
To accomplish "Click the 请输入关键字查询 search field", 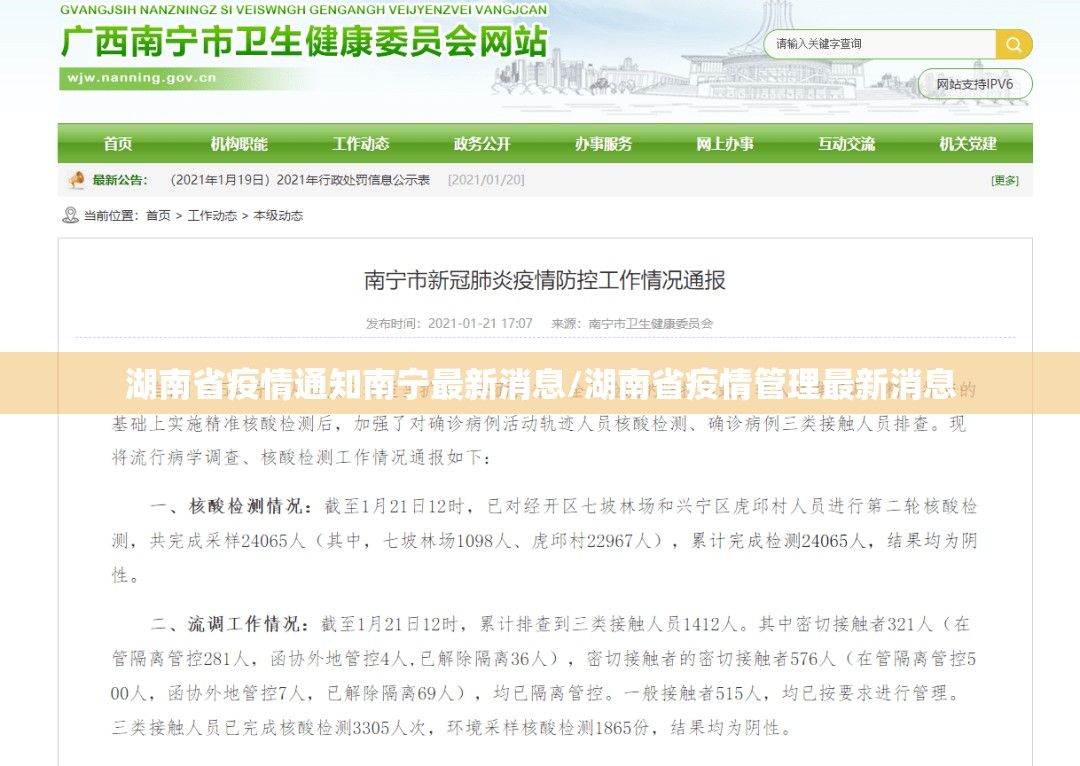I will click(x=880, y=44).
